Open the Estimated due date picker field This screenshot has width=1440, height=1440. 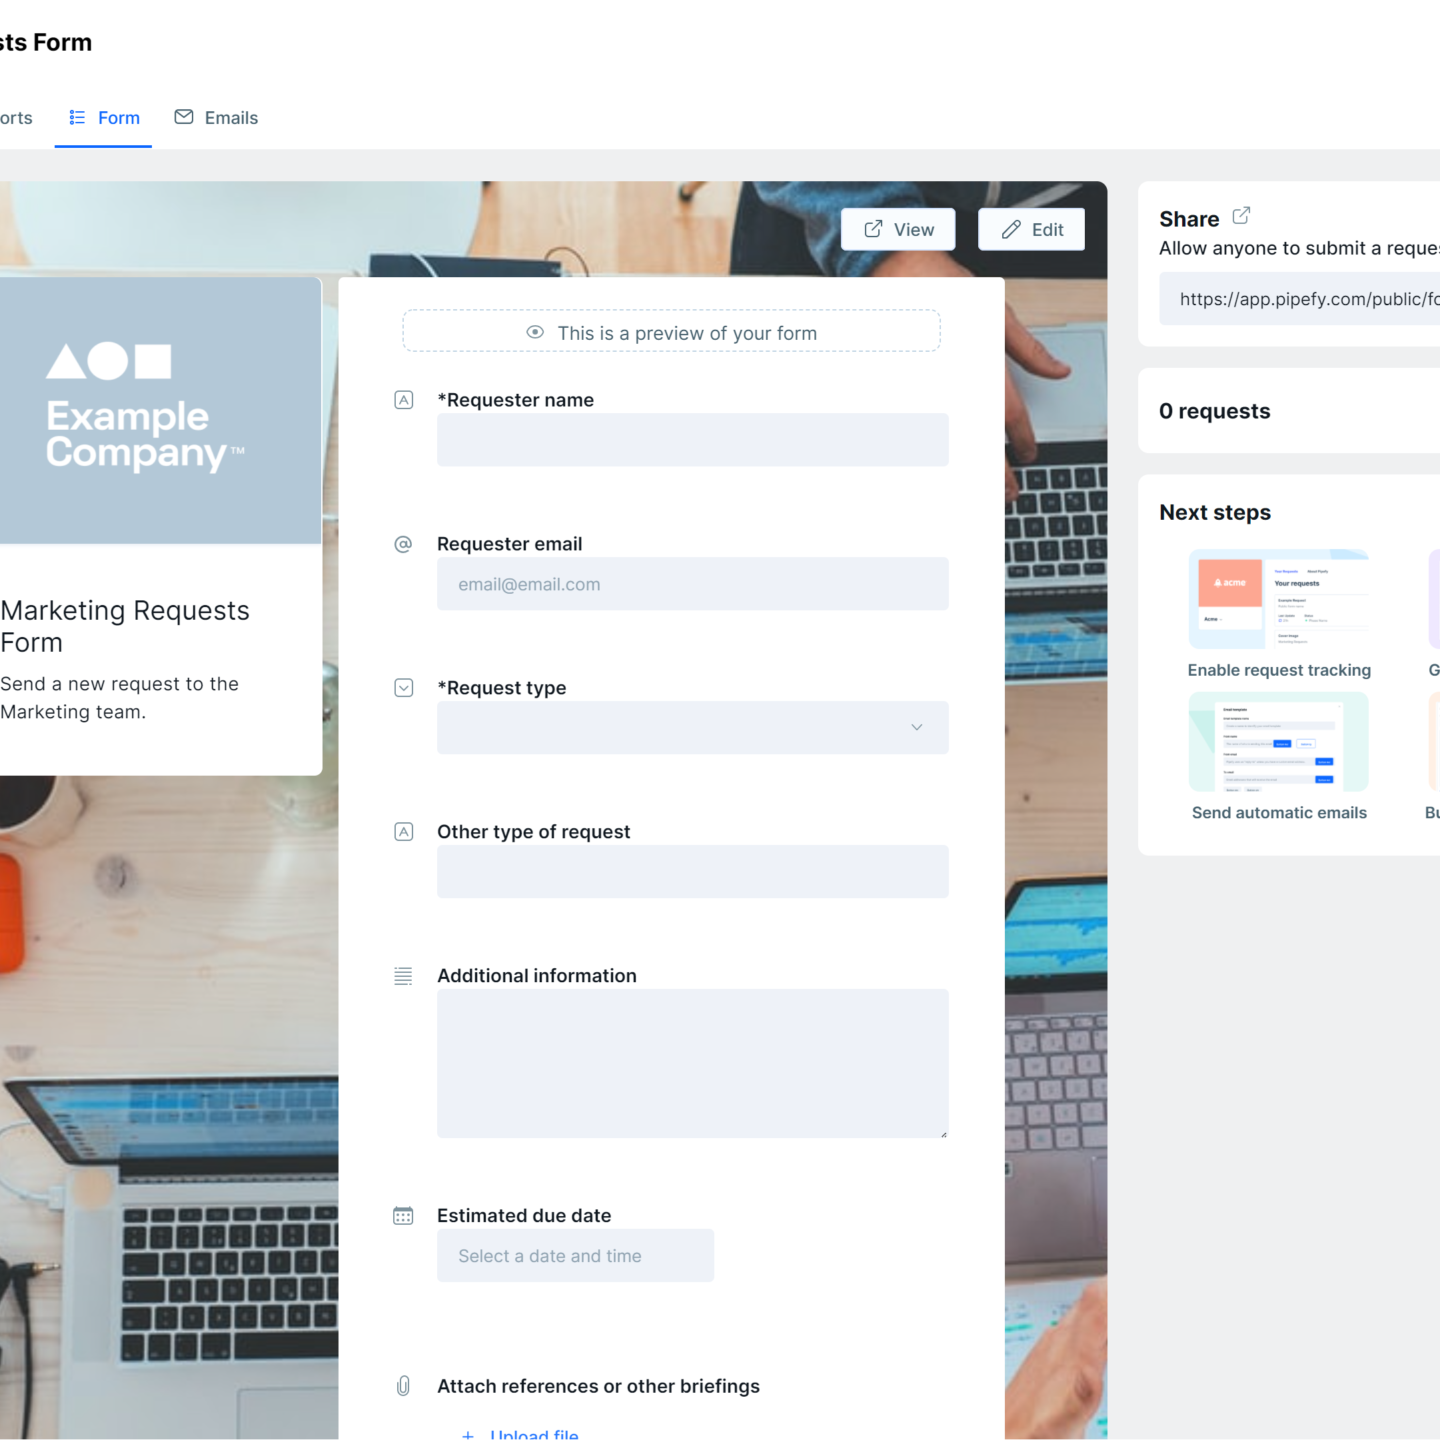[575, 1256]
